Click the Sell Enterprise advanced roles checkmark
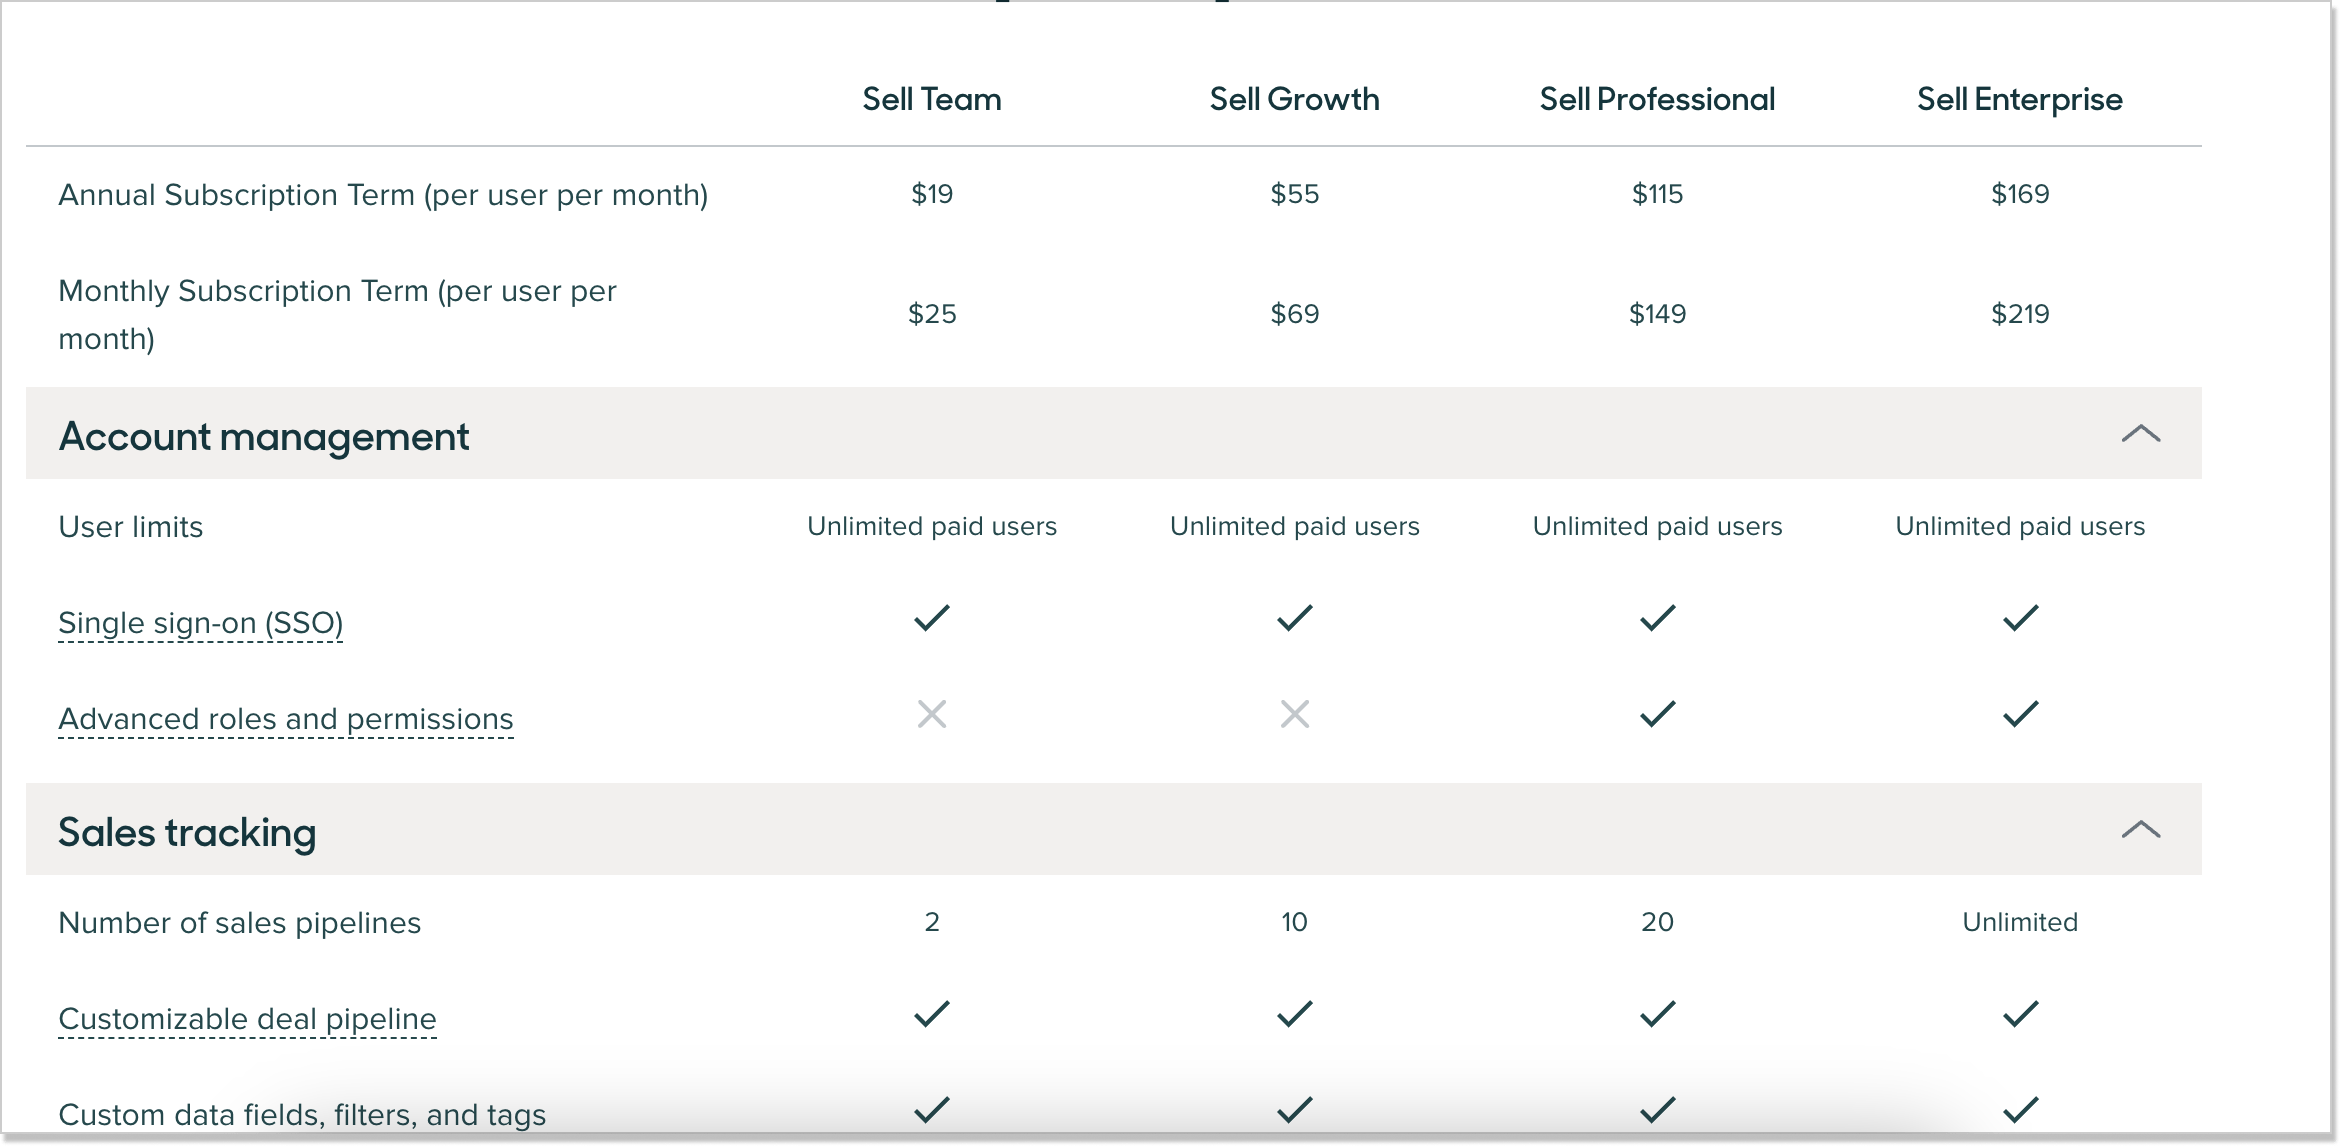Image resolution: width=2340 pixels, height=1146 pixels. (x=2020, y=714)
